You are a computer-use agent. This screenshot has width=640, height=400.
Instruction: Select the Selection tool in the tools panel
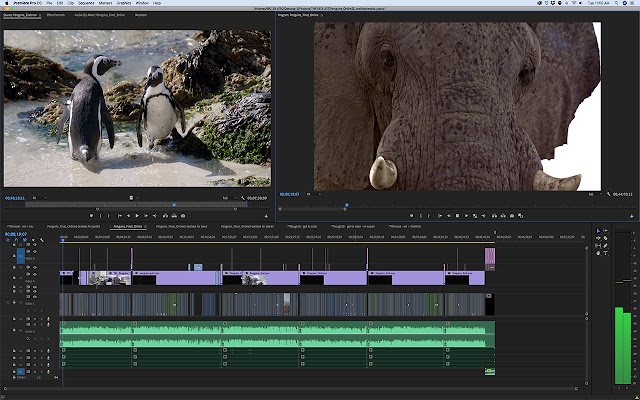coord(599,232)
